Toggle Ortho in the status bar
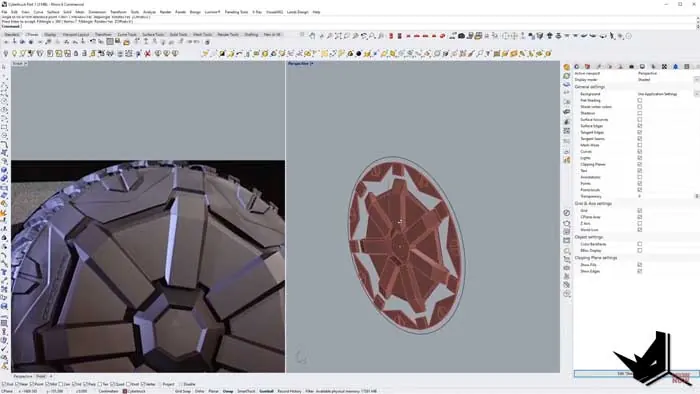 pos(200,391)
